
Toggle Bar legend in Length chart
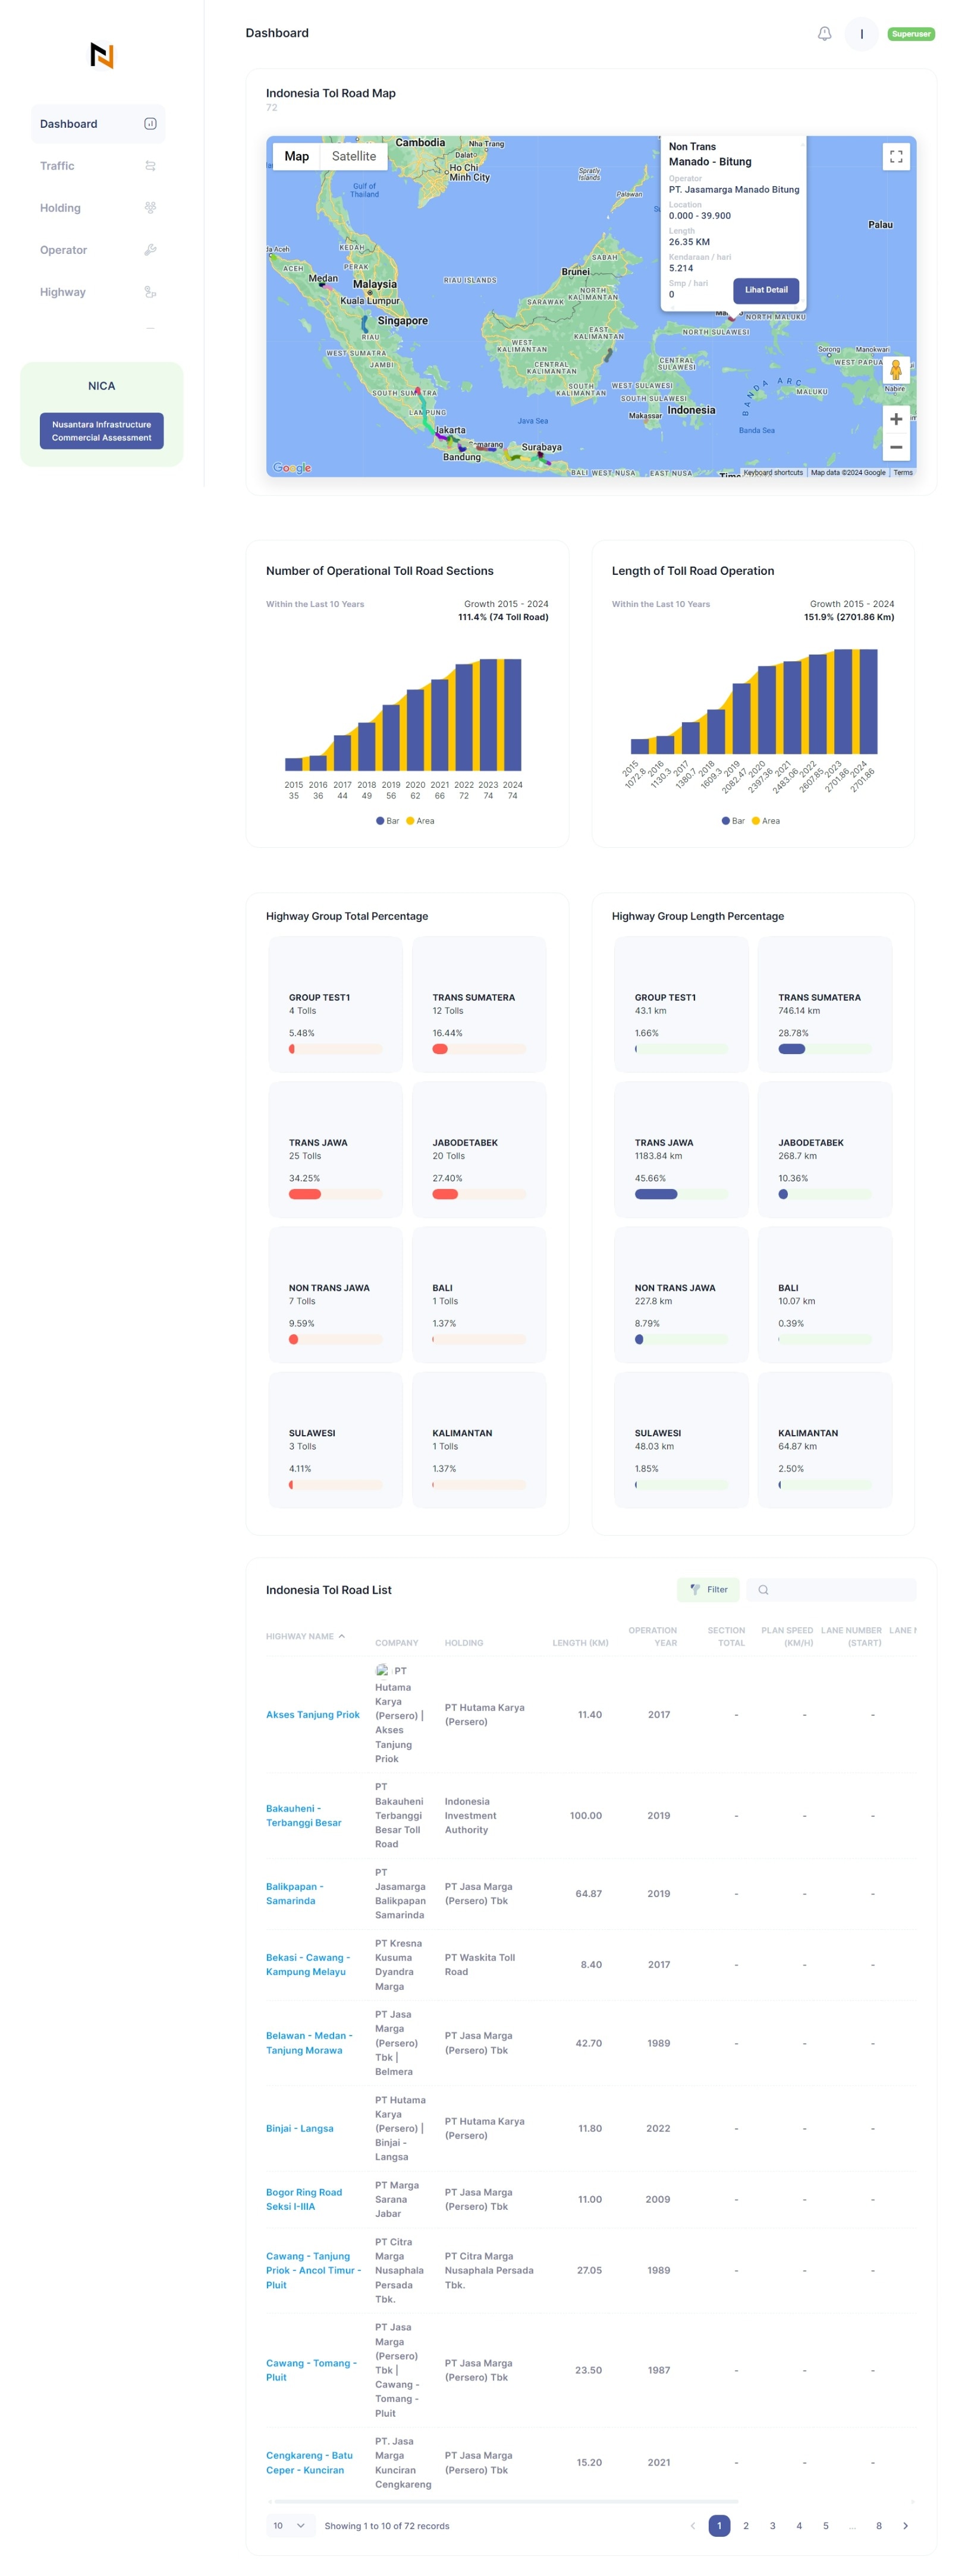(733, 821)
